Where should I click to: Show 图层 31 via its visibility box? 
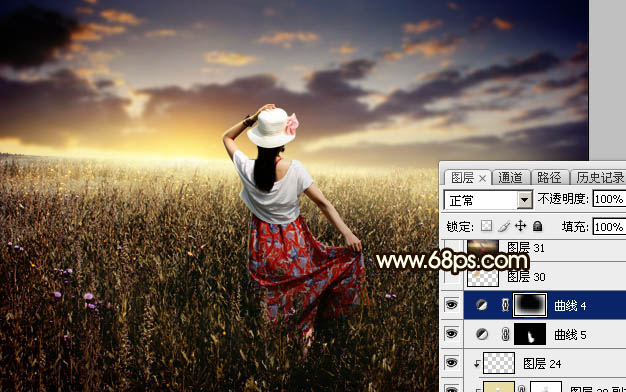452,248
